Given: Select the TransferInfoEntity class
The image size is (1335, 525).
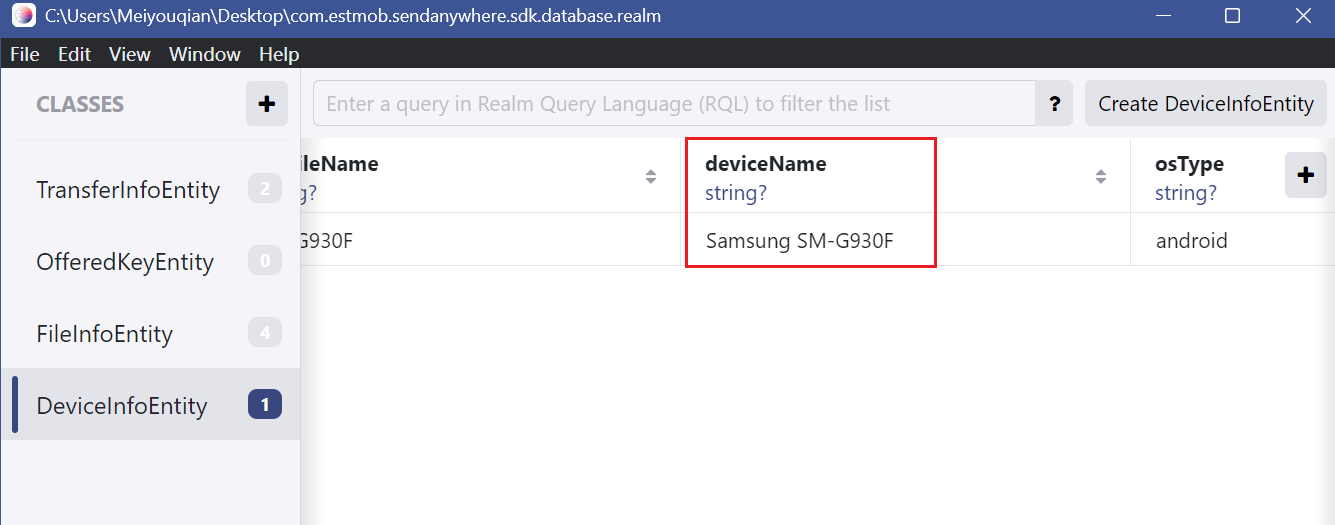Looking at the screenshot, I should [x=128, y=190].
